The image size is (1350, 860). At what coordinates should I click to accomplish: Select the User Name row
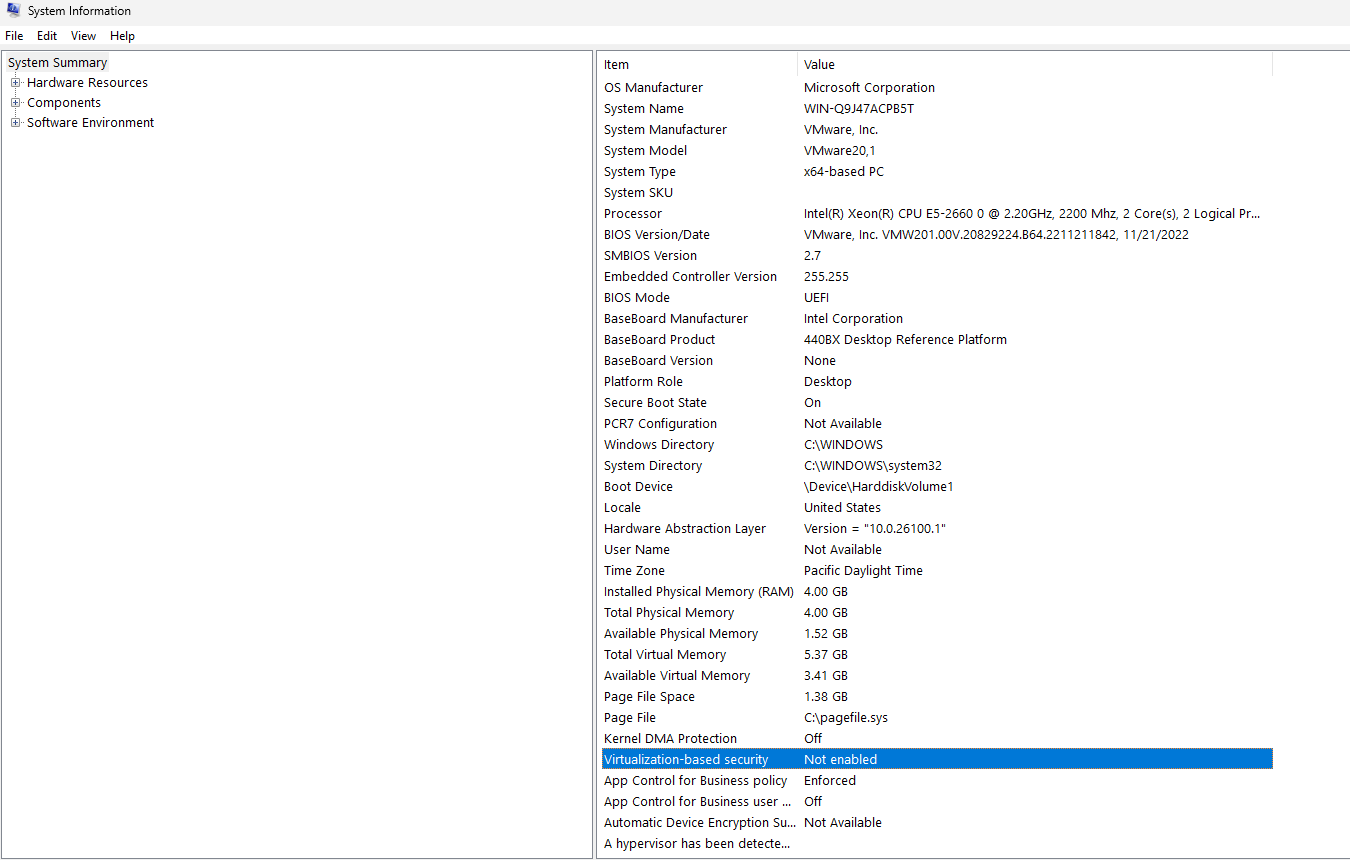pos(937,550)
